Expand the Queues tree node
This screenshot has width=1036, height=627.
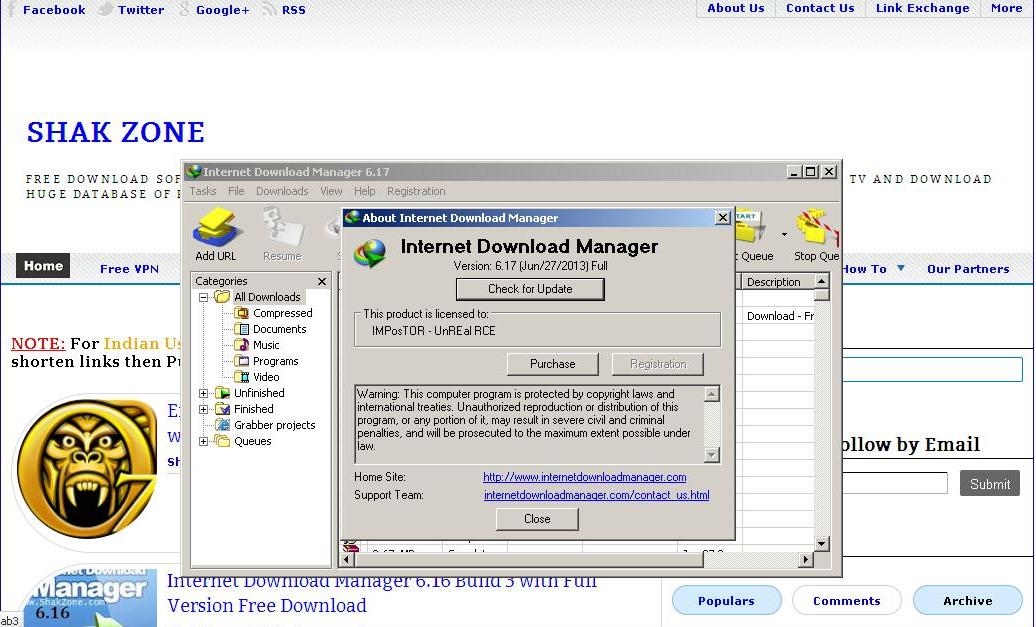(204, 441)
